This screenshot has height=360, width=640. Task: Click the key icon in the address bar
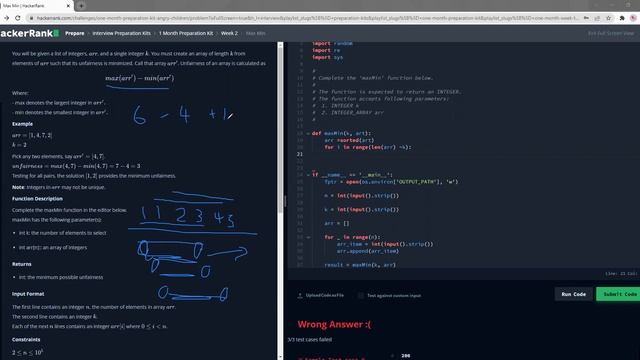587,18
